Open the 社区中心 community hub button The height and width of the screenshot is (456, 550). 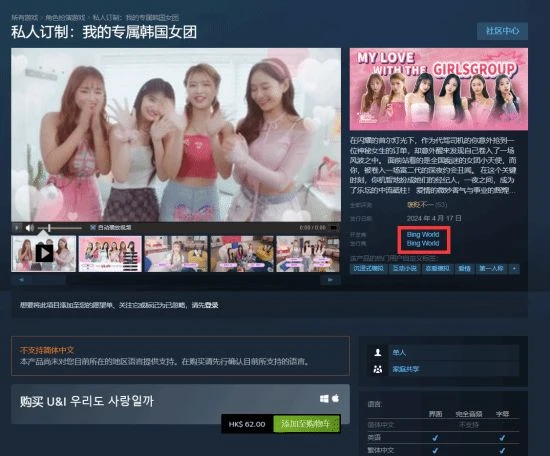[x=502, y=31]
